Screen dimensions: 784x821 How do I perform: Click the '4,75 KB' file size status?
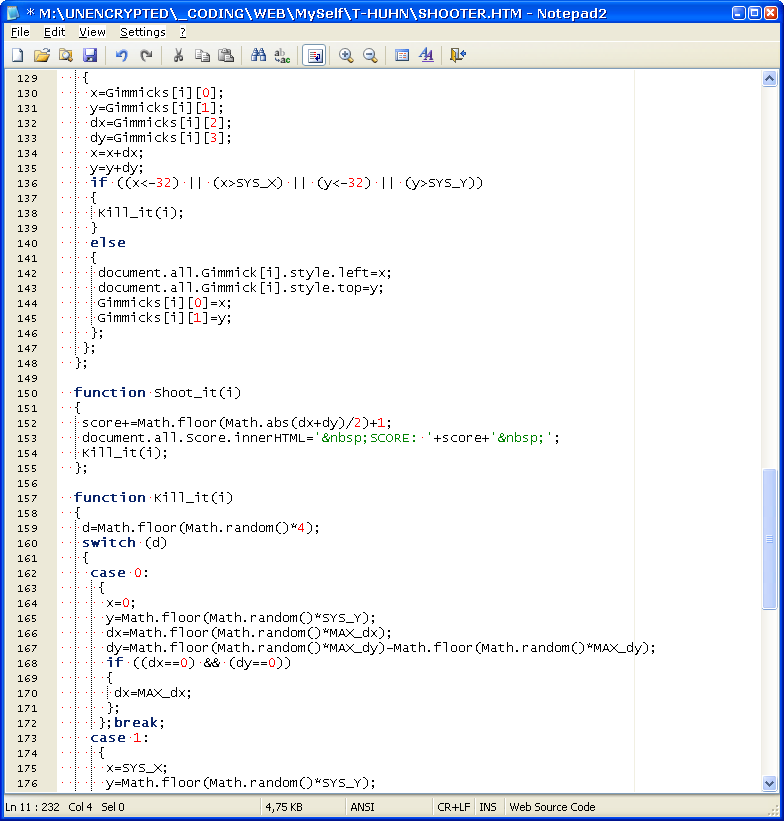(284, 807)
